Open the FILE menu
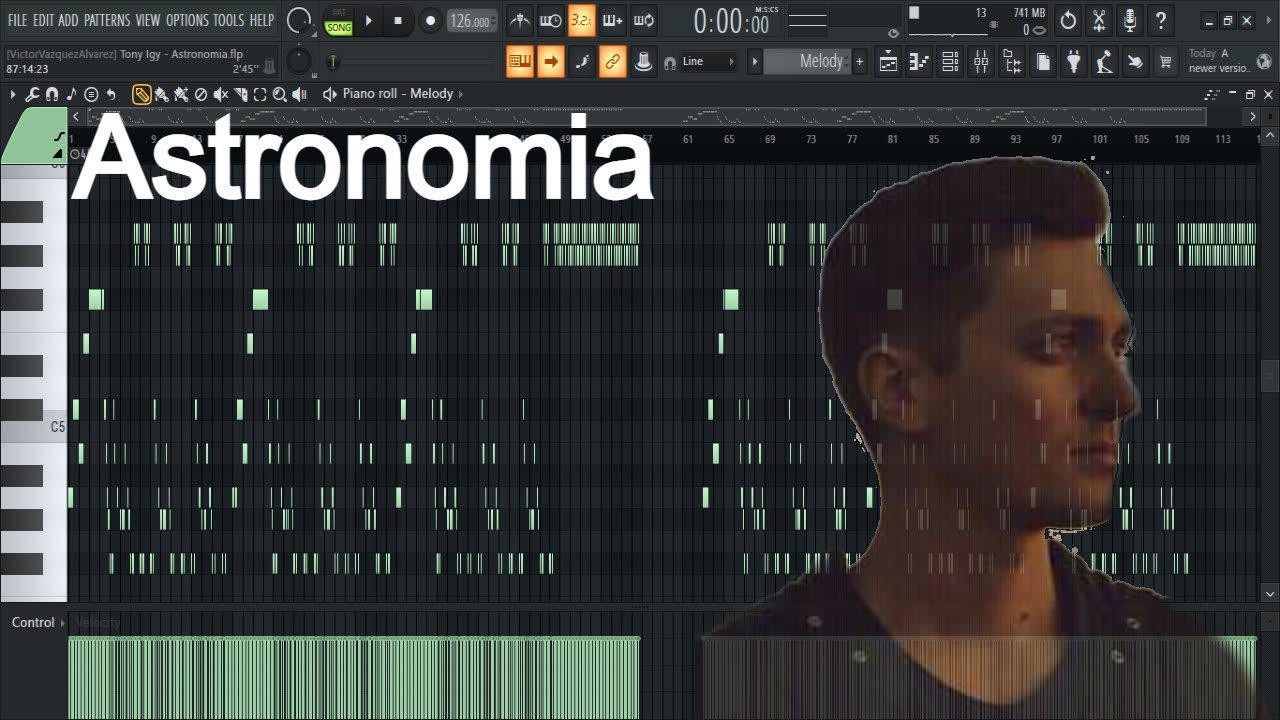The width and height of the screenshot is (1280, 720). click(x=17, y=20)
